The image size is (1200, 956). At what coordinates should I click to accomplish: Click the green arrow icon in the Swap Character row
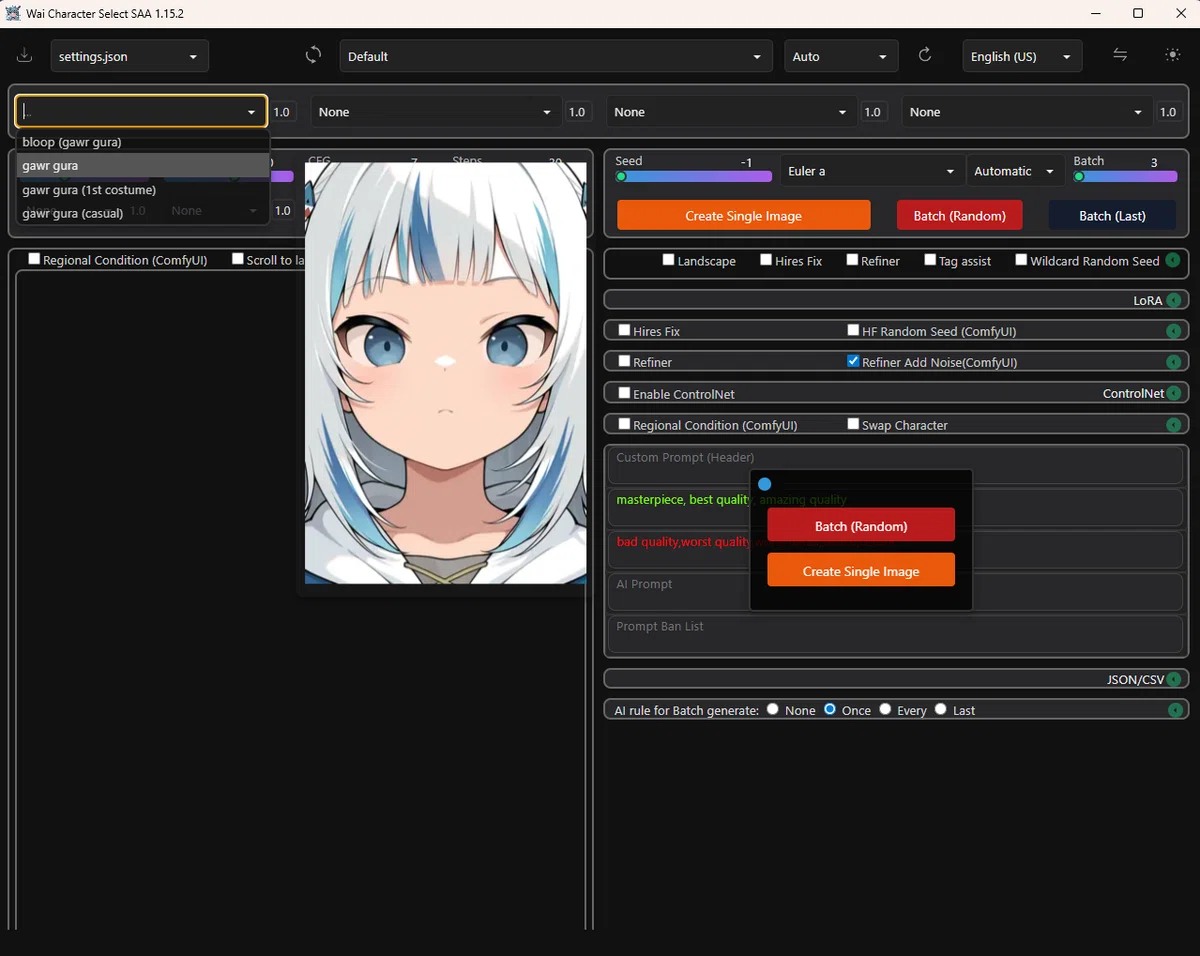[1173, 425]
